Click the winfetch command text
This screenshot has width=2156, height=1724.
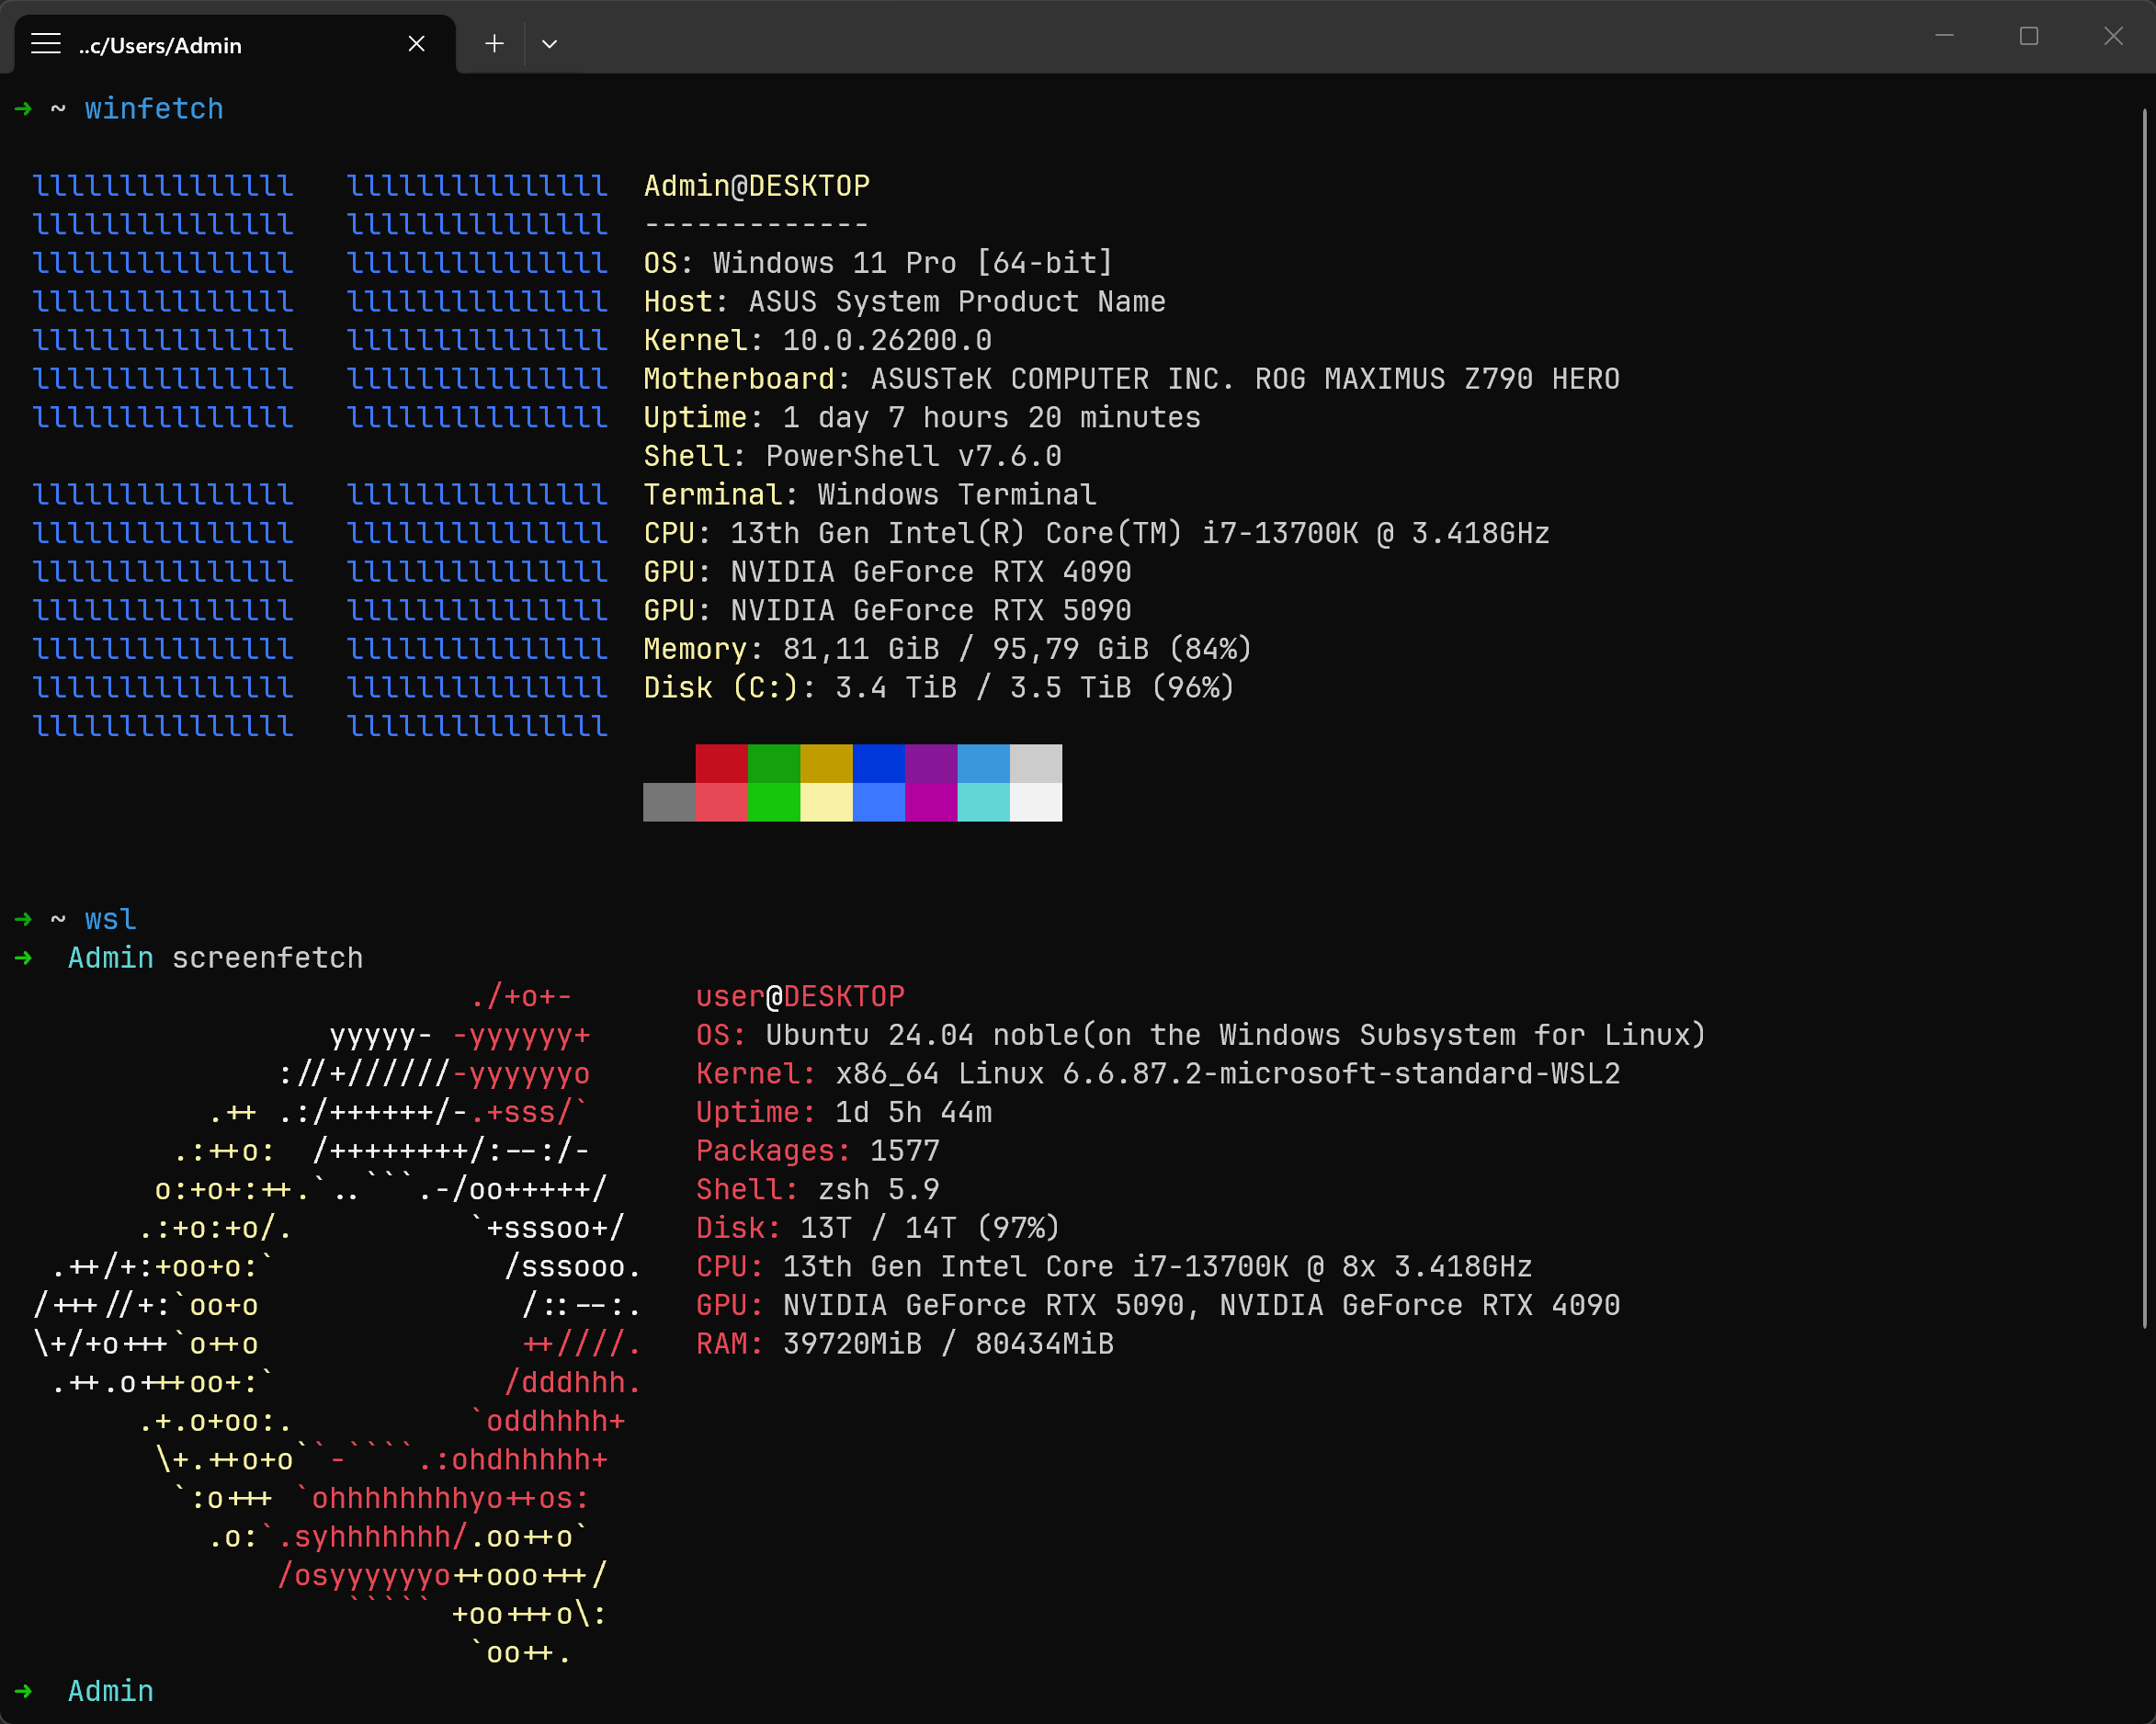click(154, 109)
